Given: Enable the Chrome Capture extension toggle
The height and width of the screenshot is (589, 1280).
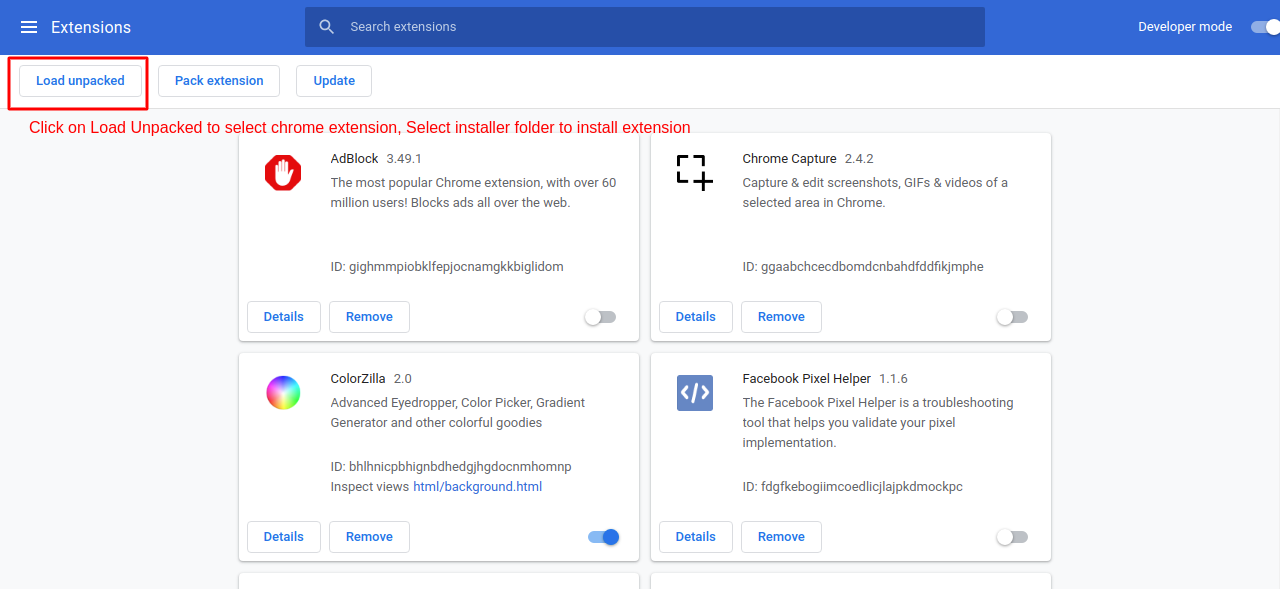Looking at the screenshot, I should click(1013, 317).
